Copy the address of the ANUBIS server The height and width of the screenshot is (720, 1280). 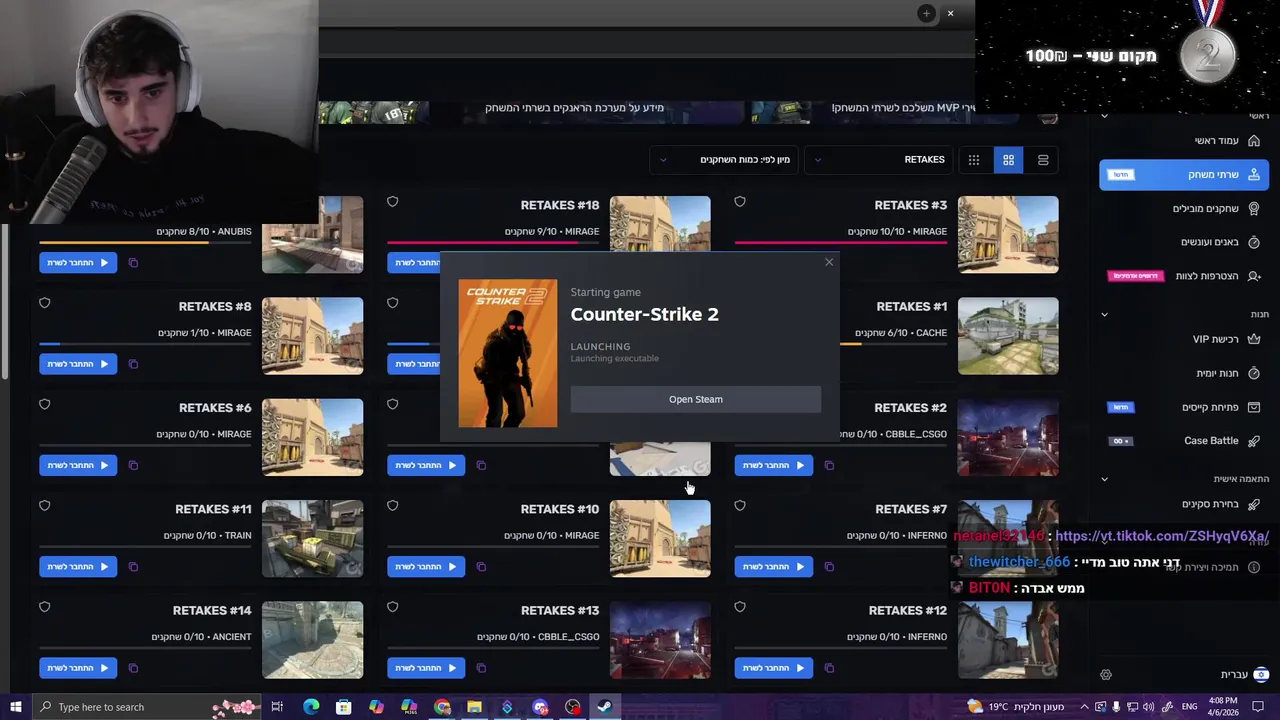[133, 263]
